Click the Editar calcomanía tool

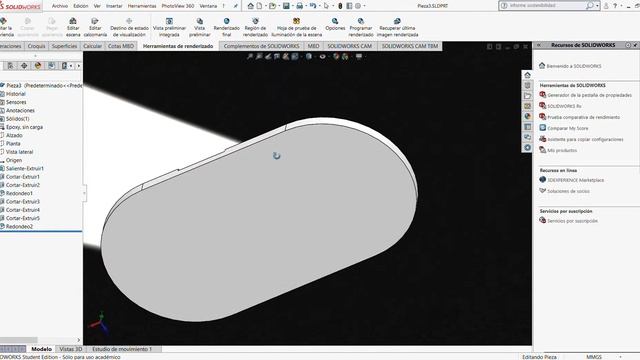tap(95, 27)
